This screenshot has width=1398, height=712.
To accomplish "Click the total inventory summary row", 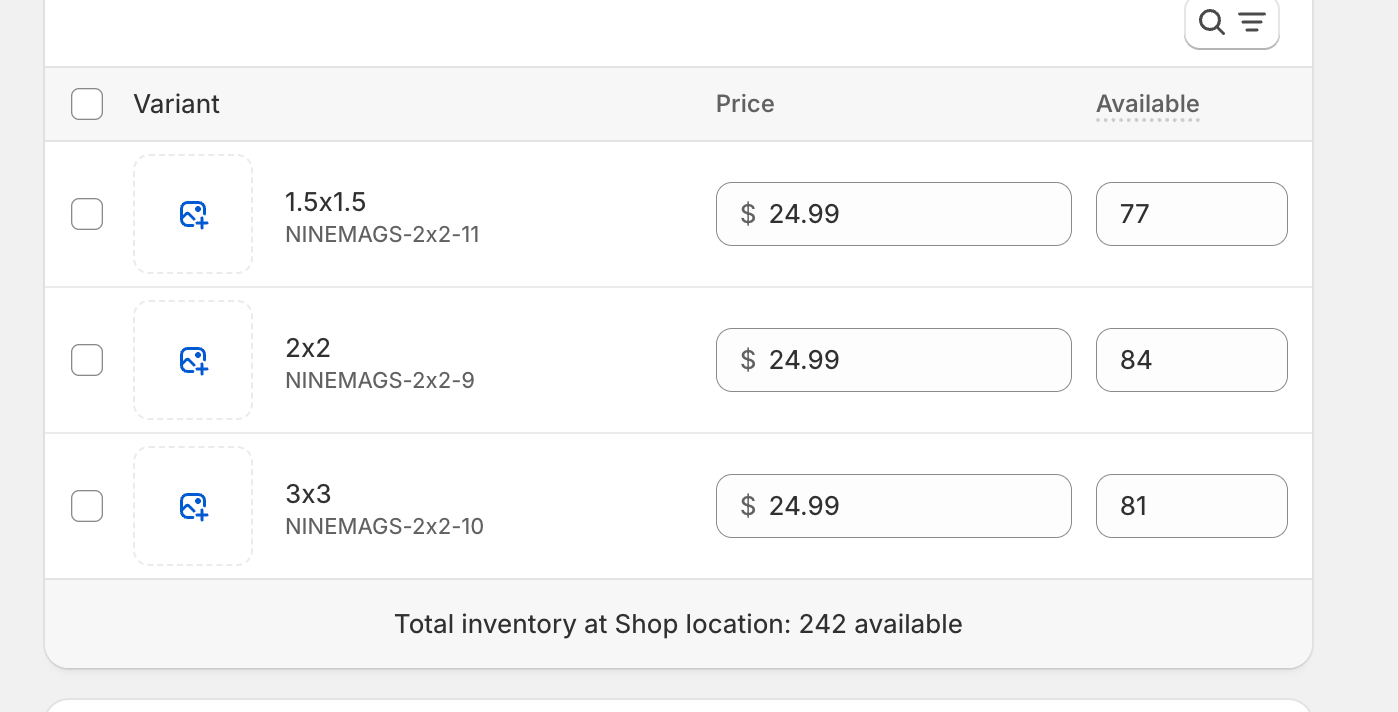I will pyautogui.click(x=678, y=624).
